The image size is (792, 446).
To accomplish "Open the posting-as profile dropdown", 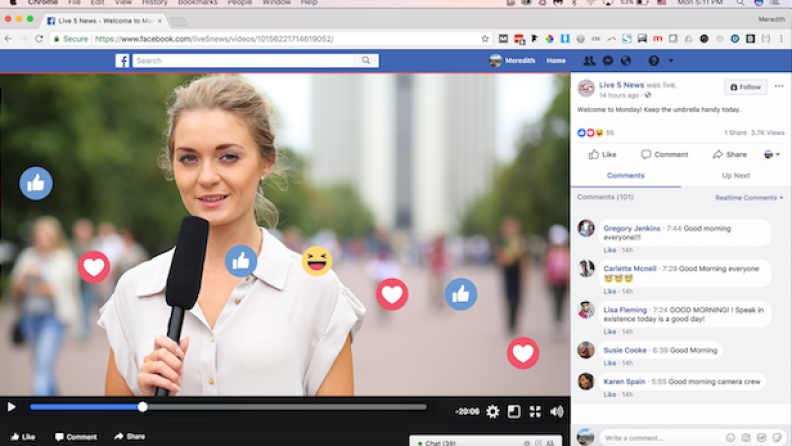I will point(772,155).
